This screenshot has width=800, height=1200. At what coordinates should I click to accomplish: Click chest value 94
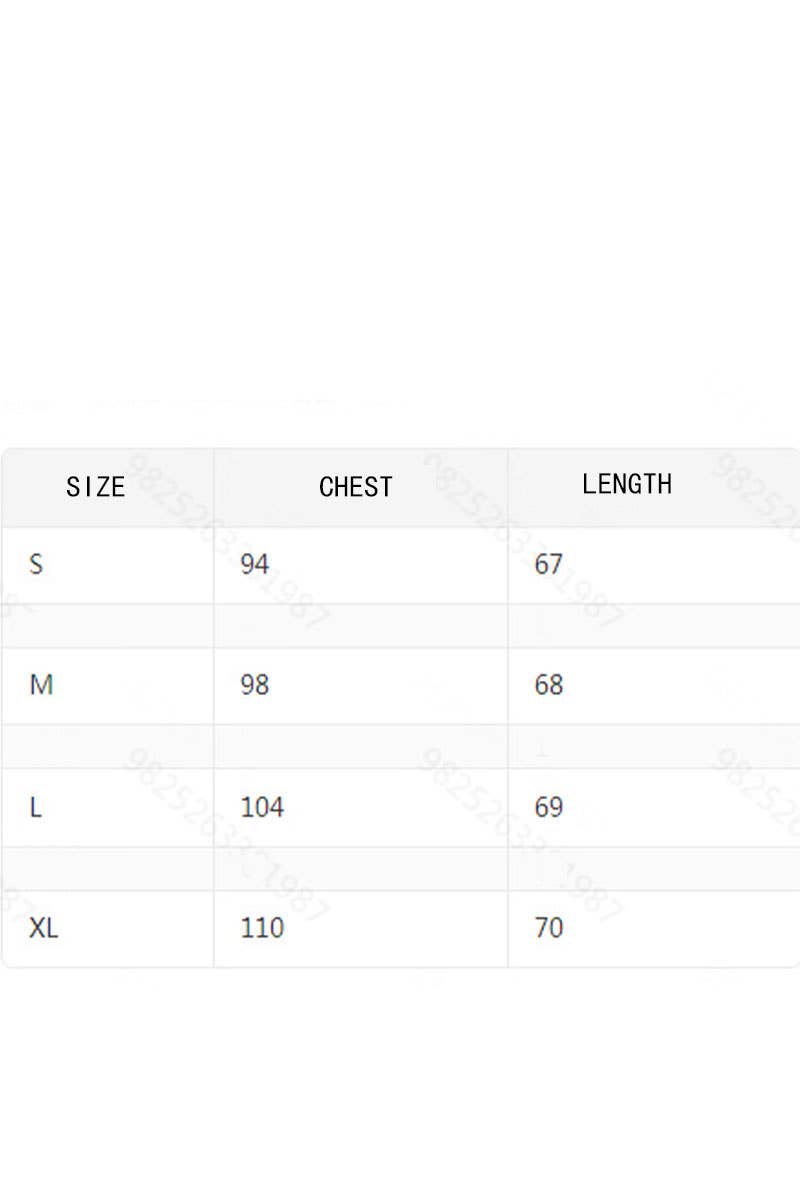(x=255, y=564)
